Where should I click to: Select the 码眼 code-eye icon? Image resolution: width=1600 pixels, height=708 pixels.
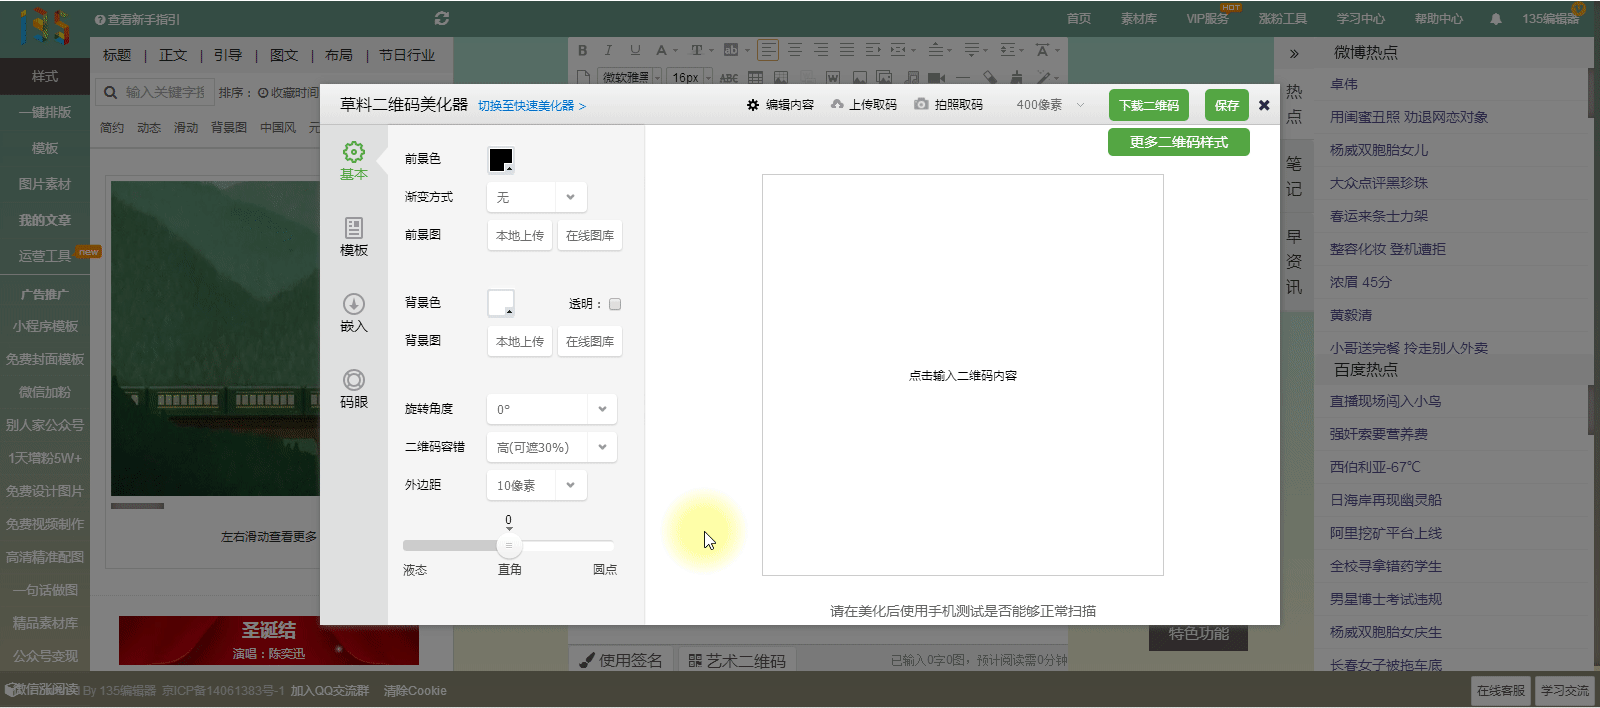click(354, 380)
